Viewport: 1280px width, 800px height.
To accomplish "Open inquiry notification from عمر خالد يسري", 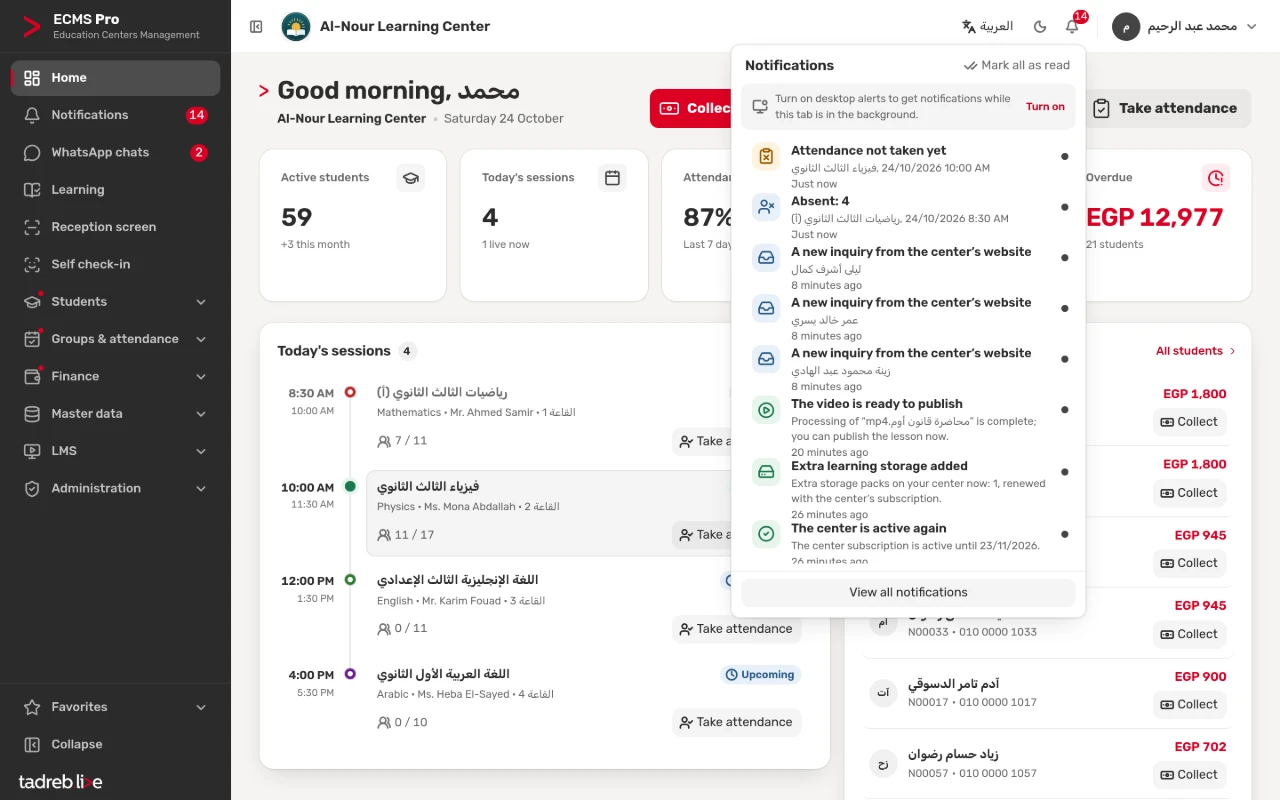I will pyautogui.click(x=908, y=319).
